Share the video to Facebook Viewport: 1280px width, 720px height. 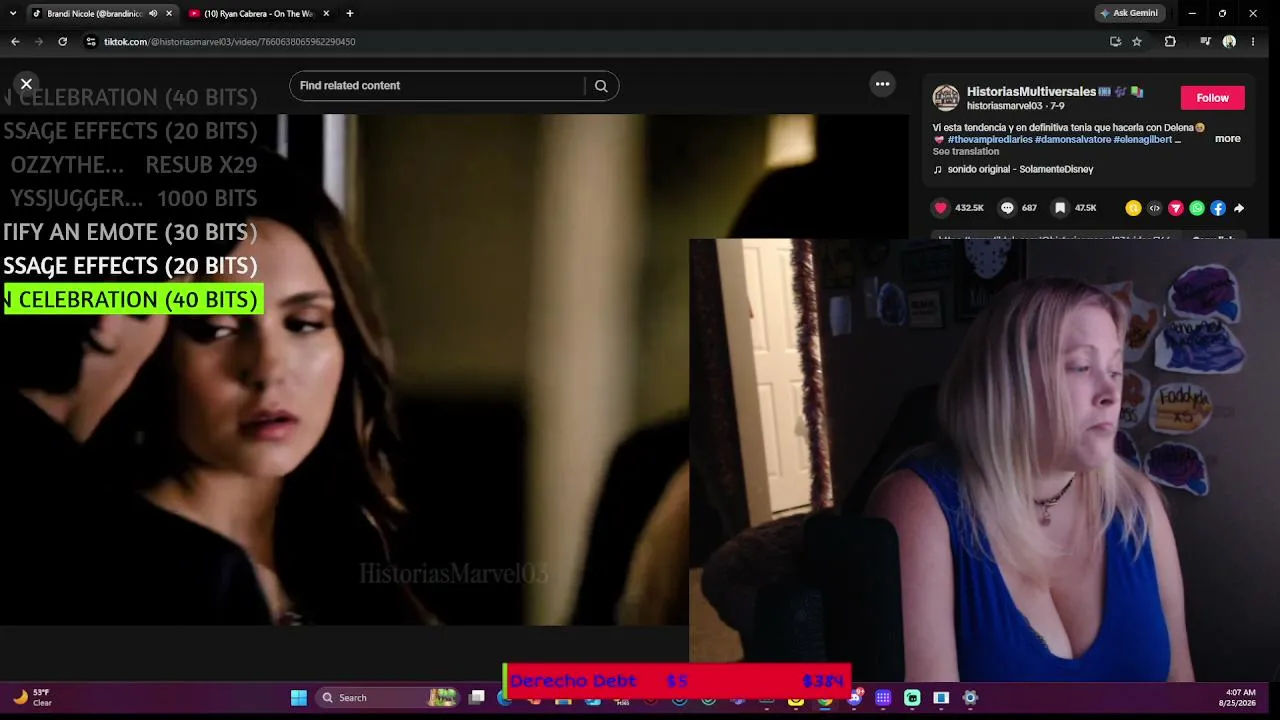1218,208
